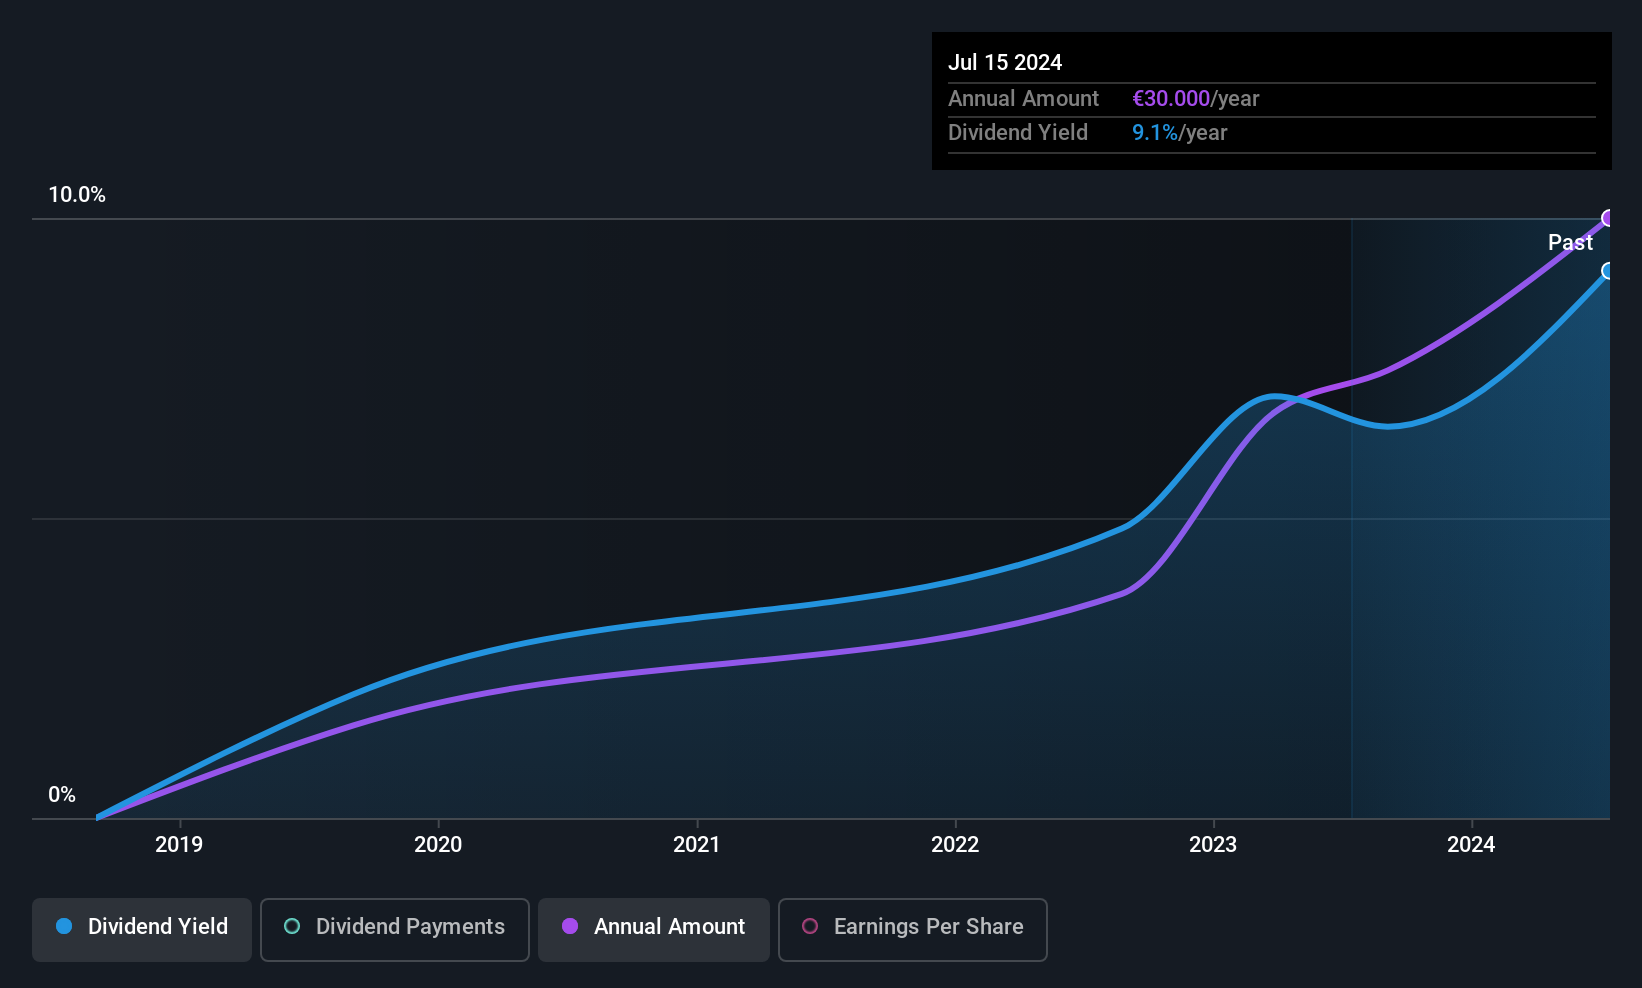
Task: Click the Past label on chart
Action: 1570,243
